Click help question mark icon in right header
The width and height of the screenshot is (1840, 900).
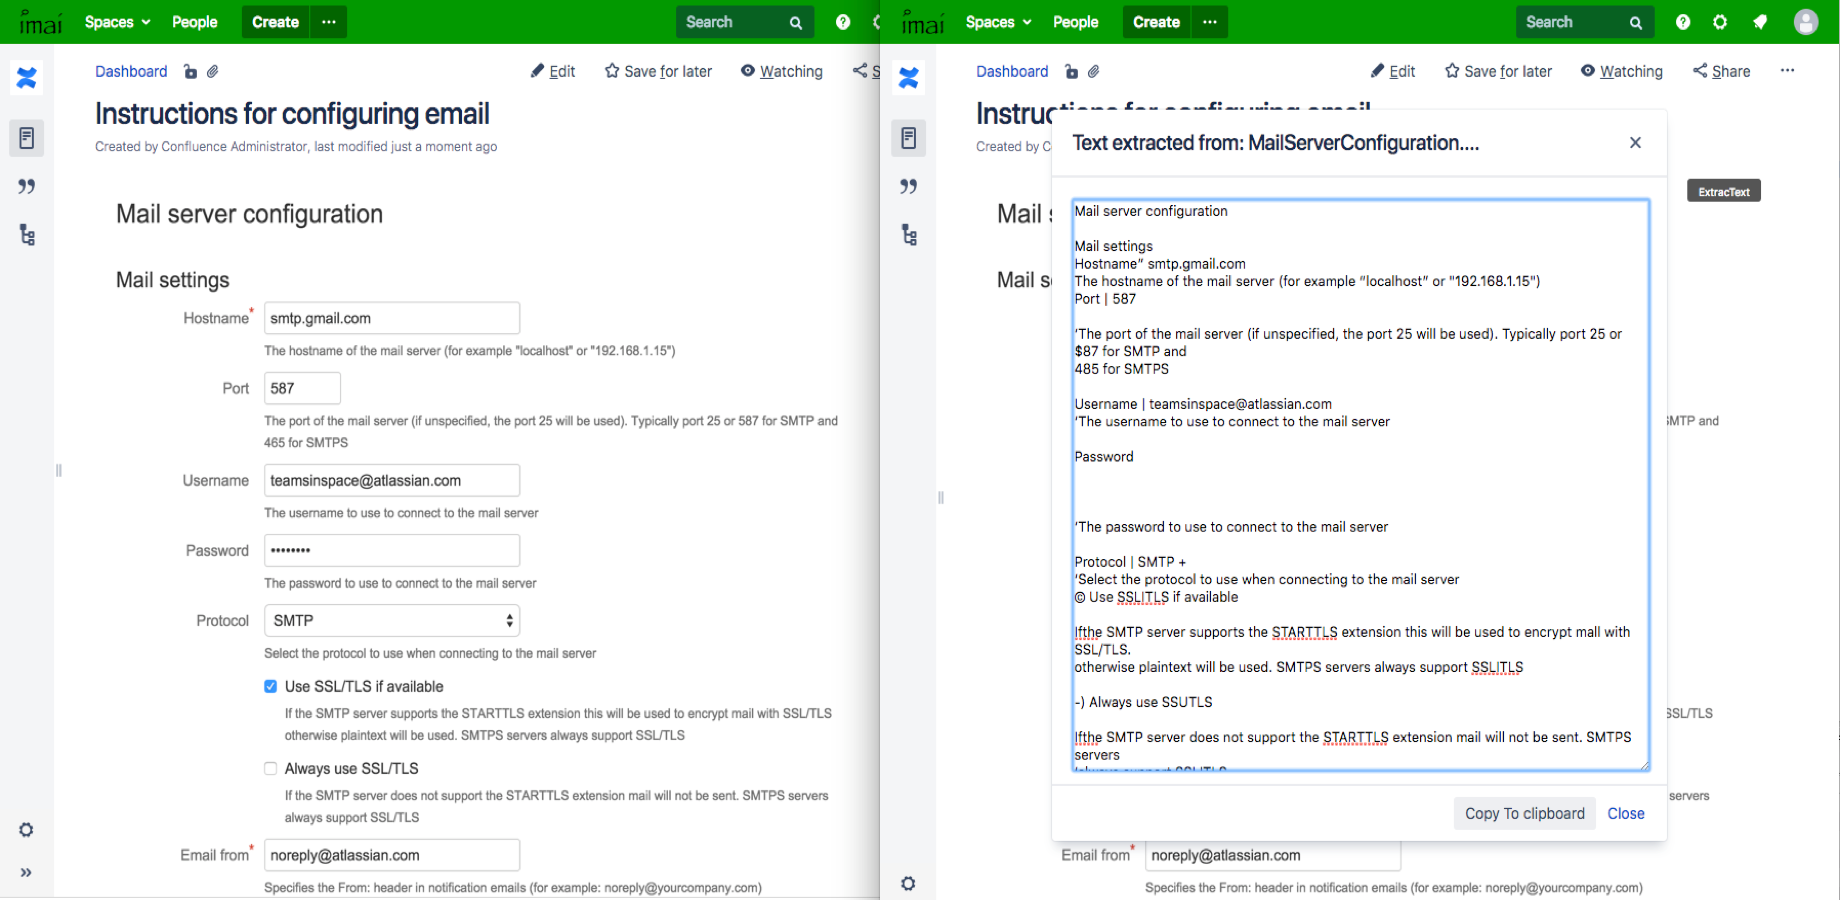pos(1683,22)
